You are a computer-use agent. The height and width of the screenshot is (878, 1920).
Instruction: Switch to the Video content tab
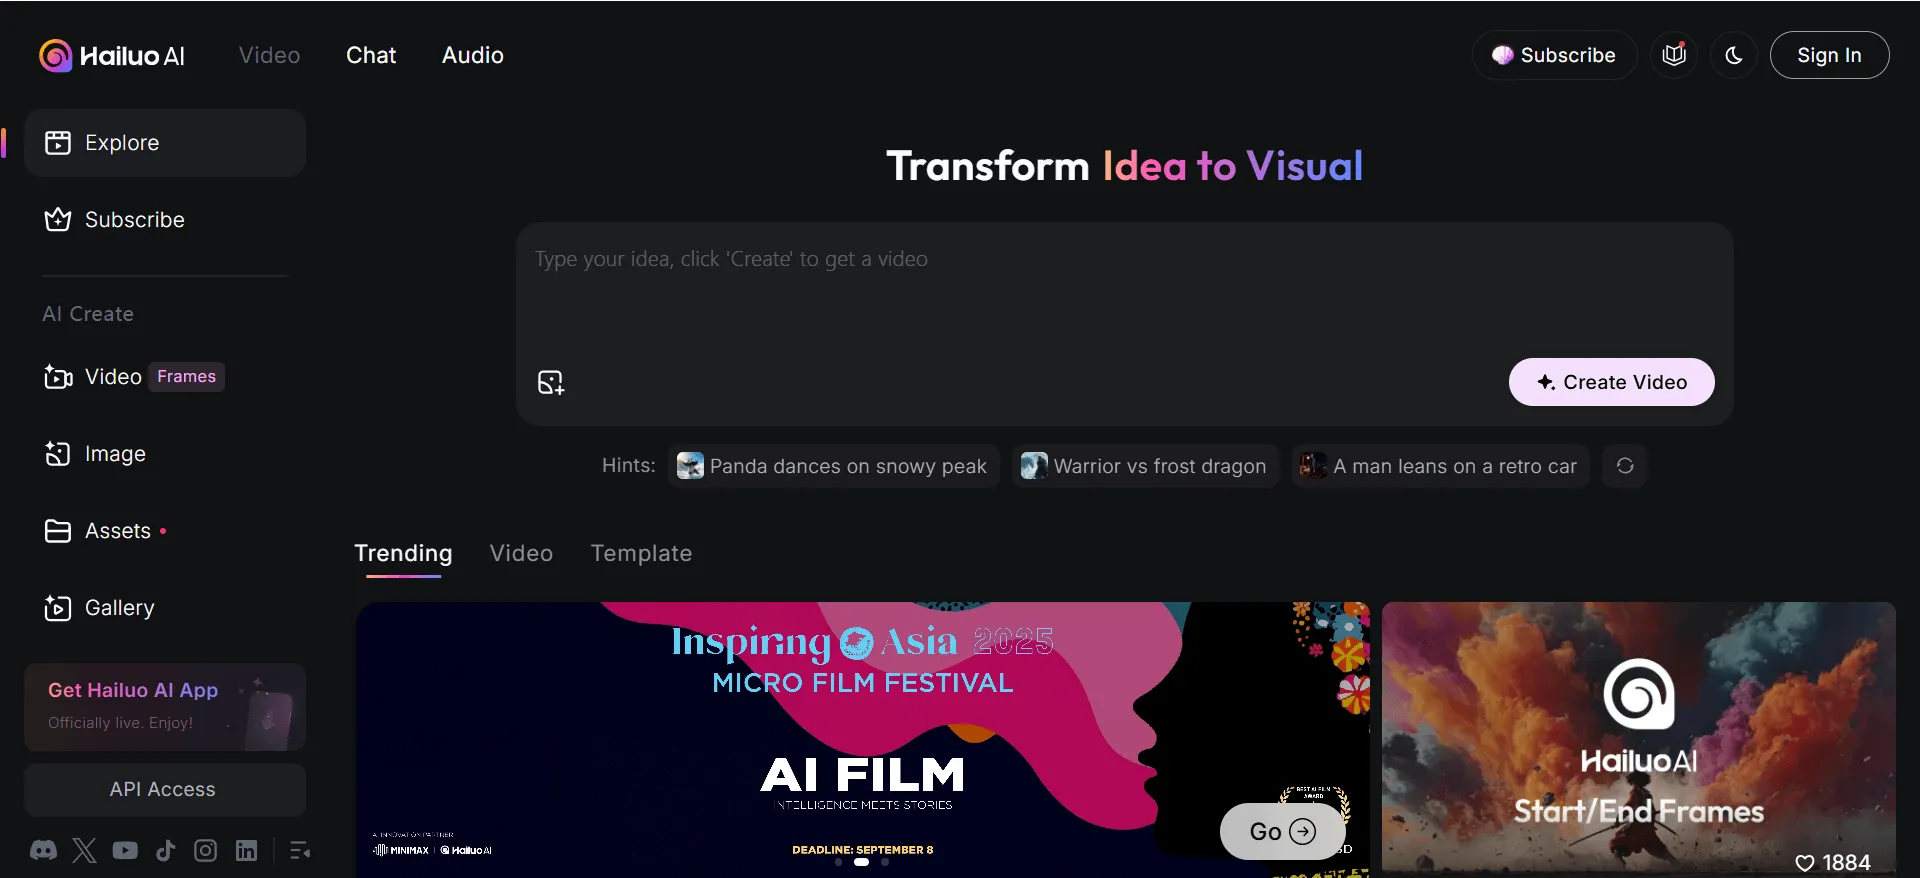[521, 553]
